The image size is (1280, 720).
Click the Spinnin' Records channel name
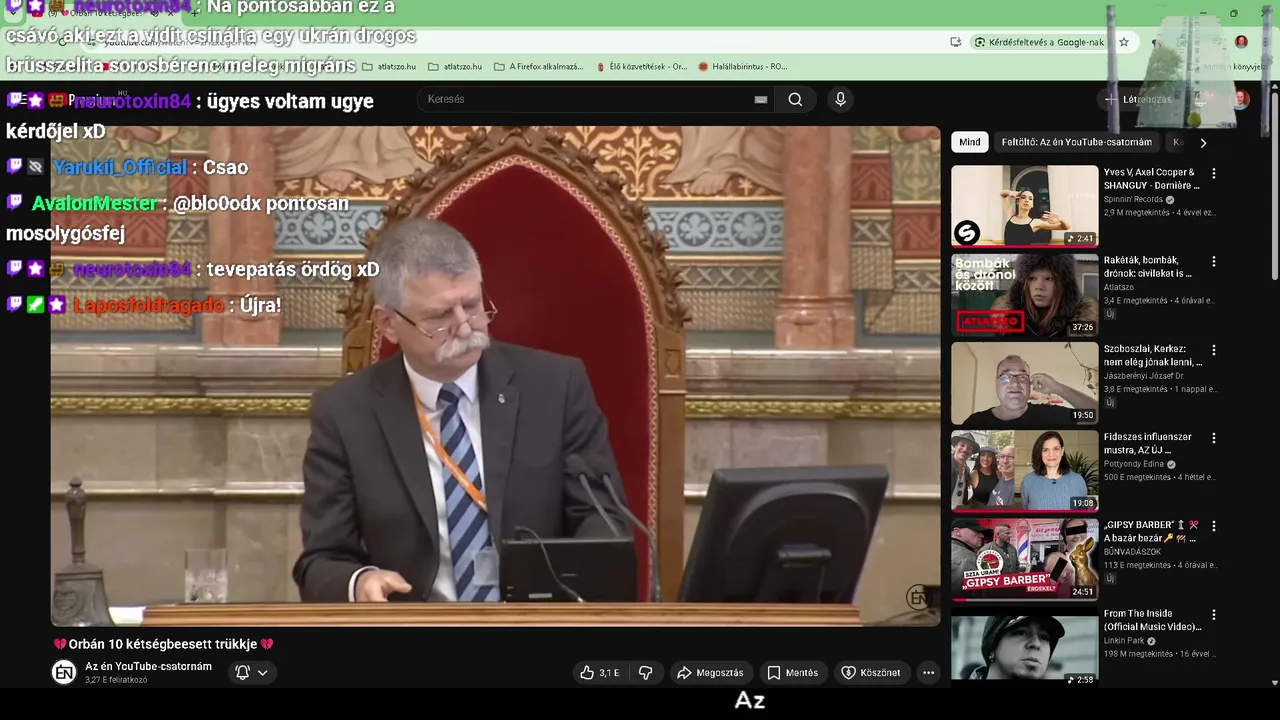[x=1134, y=200]
